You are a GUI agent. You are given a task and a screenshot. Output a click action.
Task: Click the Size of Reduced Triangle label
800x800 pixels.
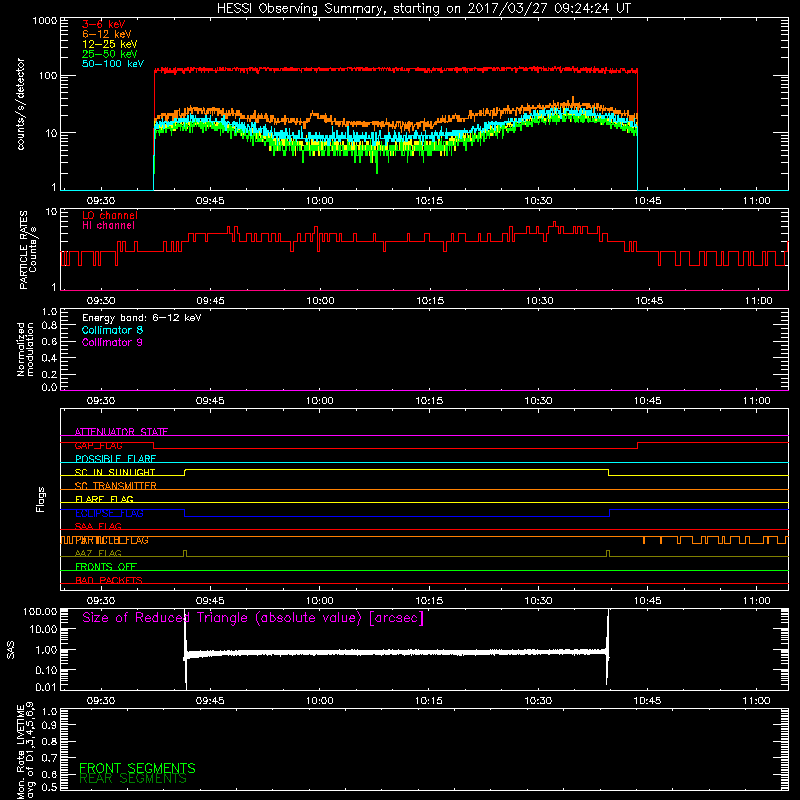[x=253, y=618]
